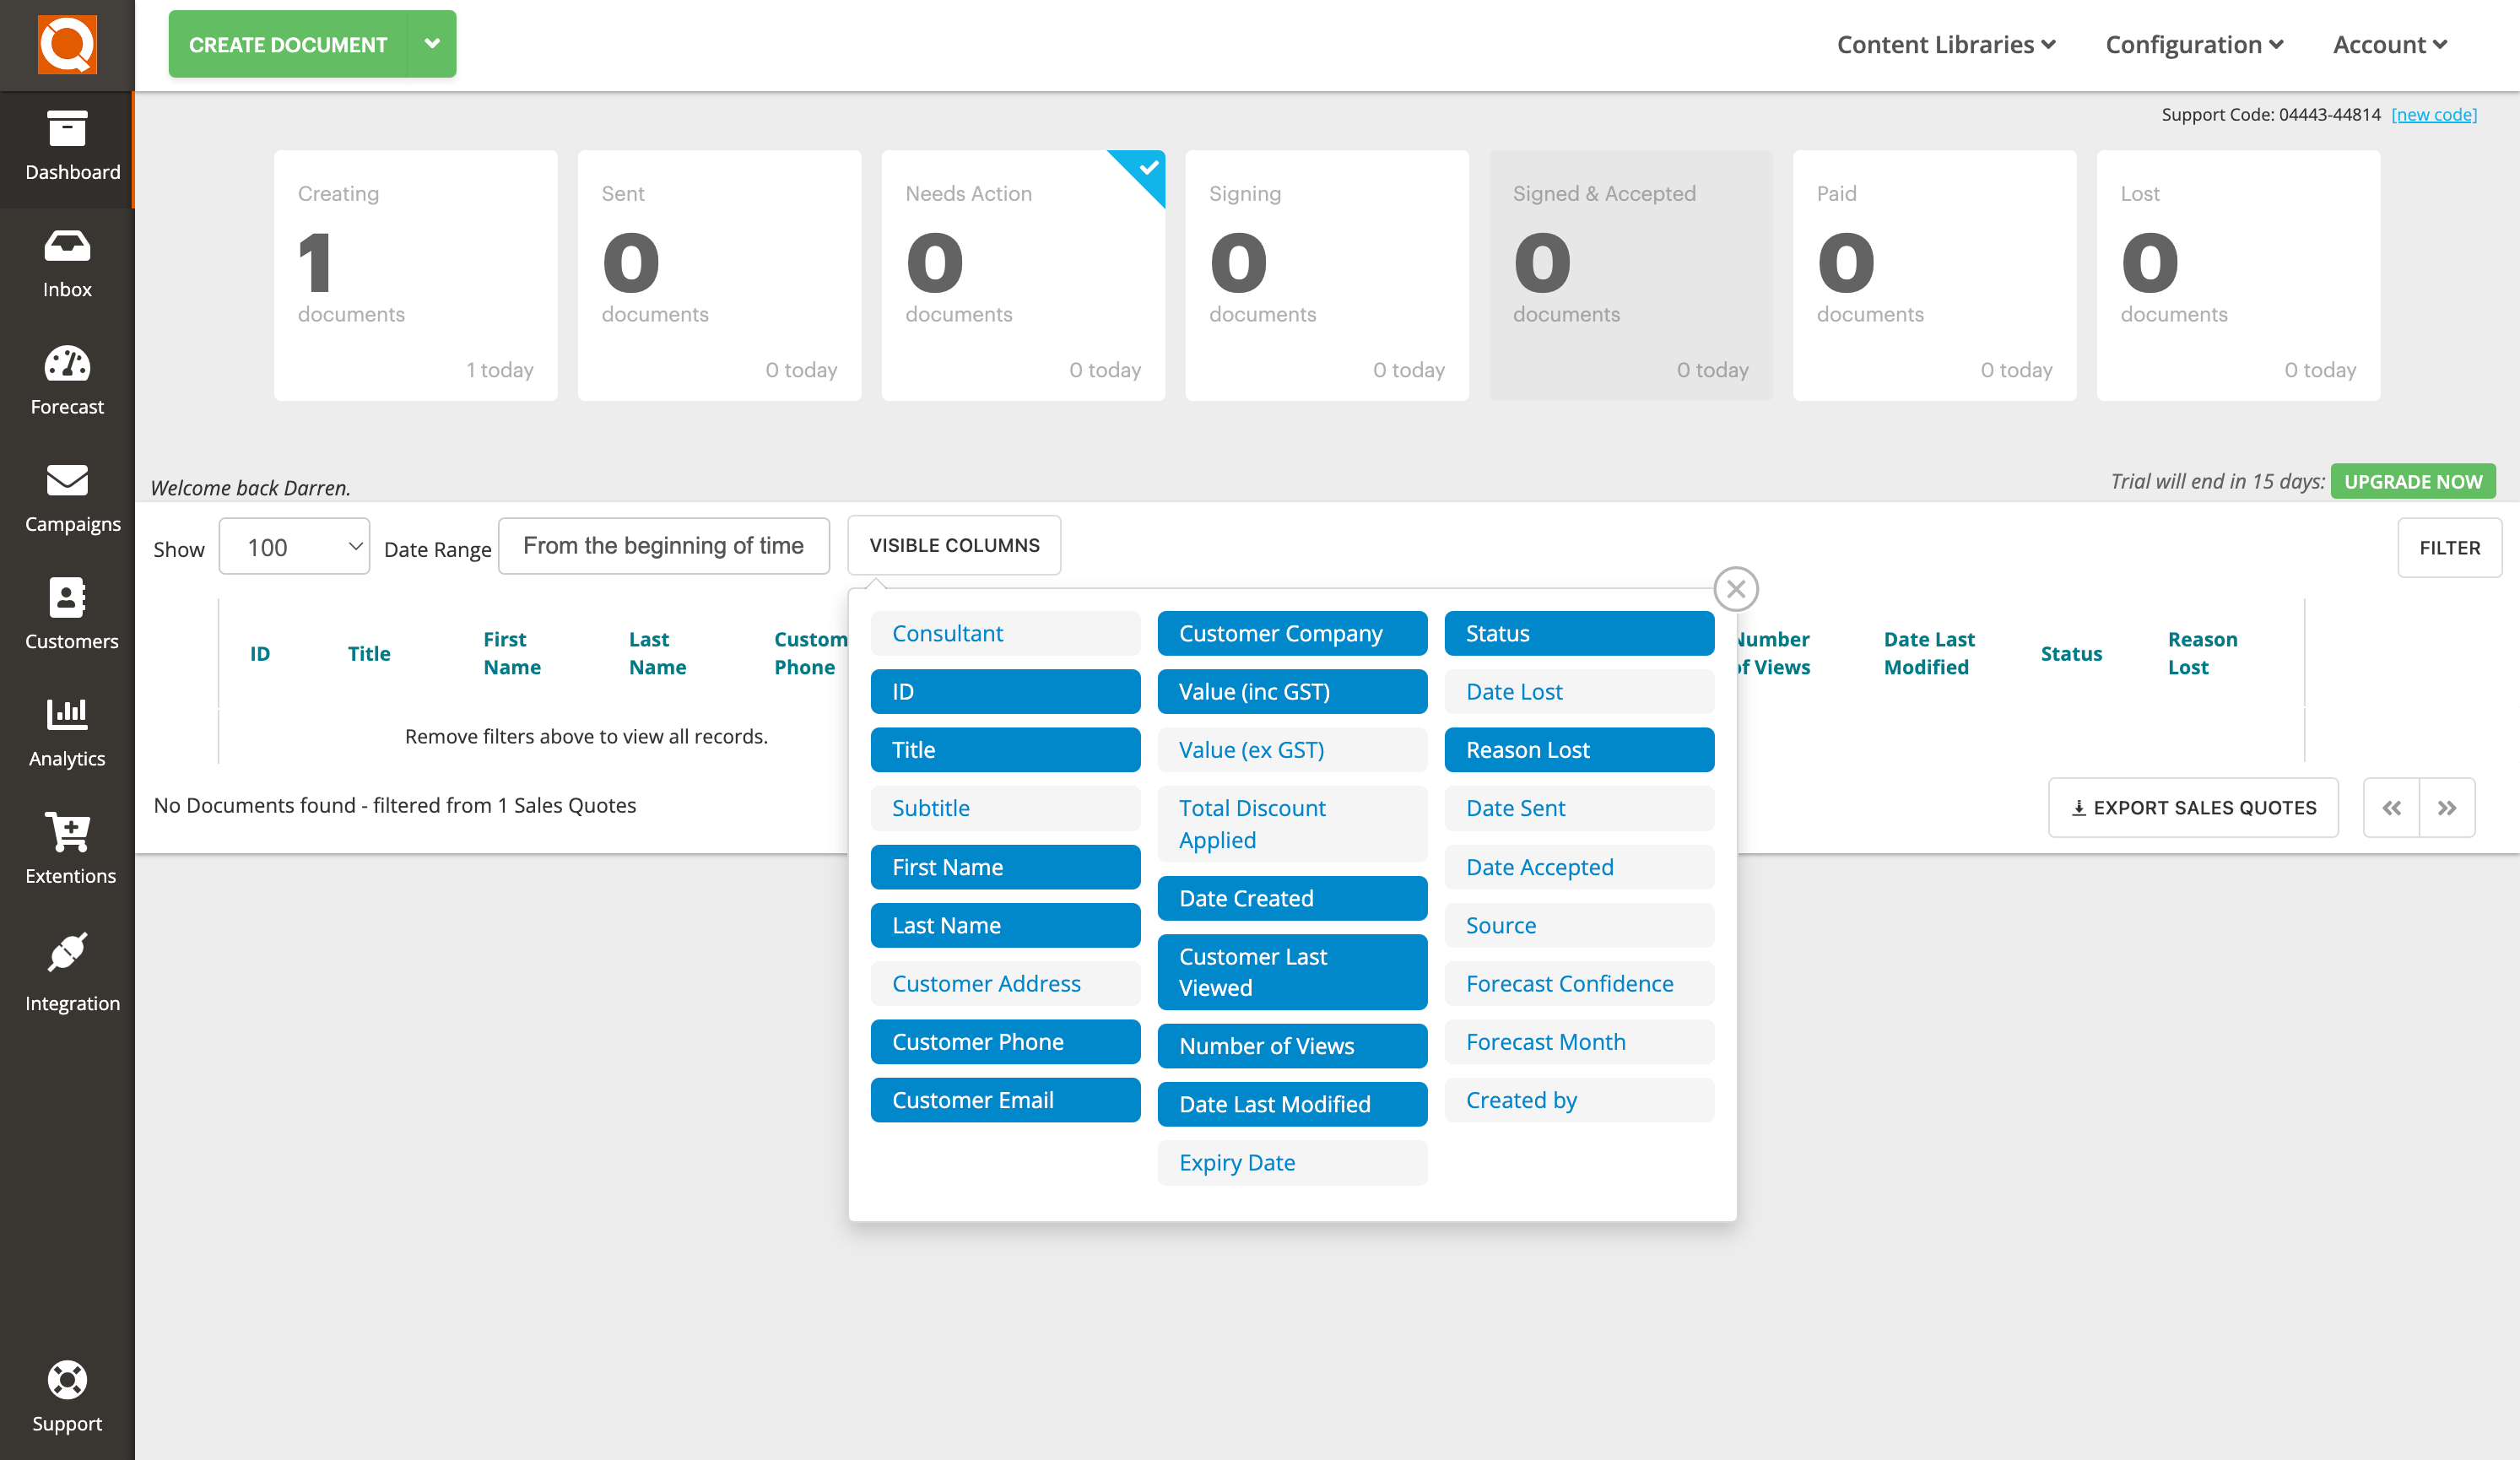Viewport: 2520px width, 1460px height.
Task: Open Support from the bottom sidebar
Action: point(67,1395)
